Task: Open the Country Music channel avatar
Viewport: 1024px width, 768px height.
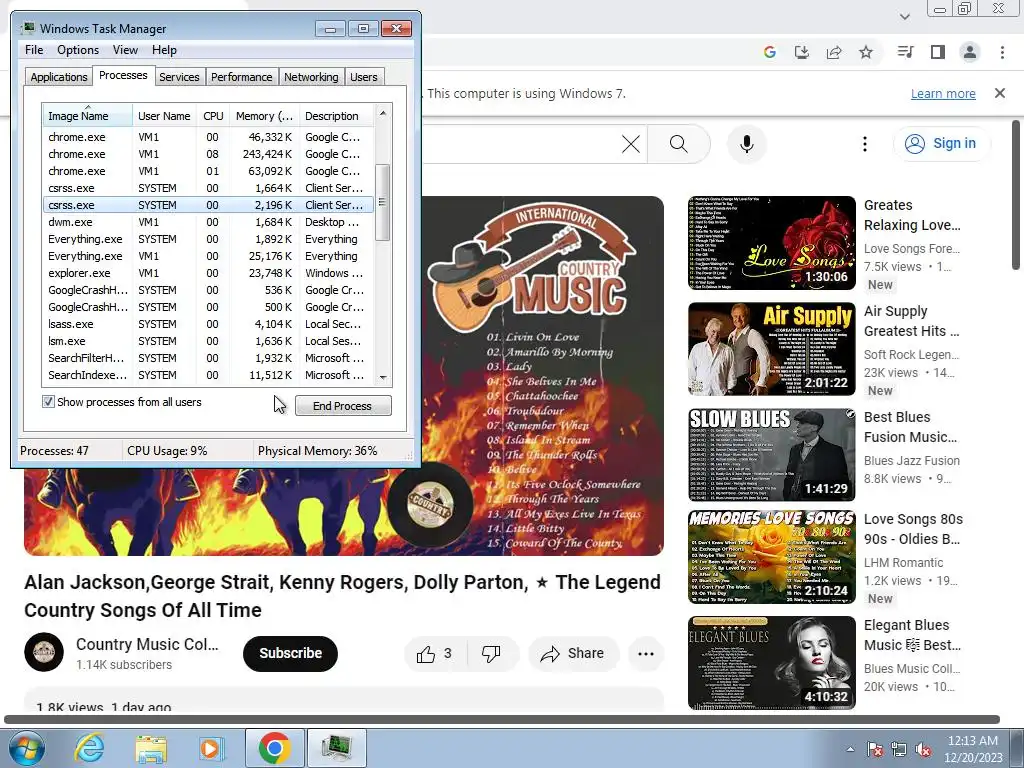Action: [44, 652]
